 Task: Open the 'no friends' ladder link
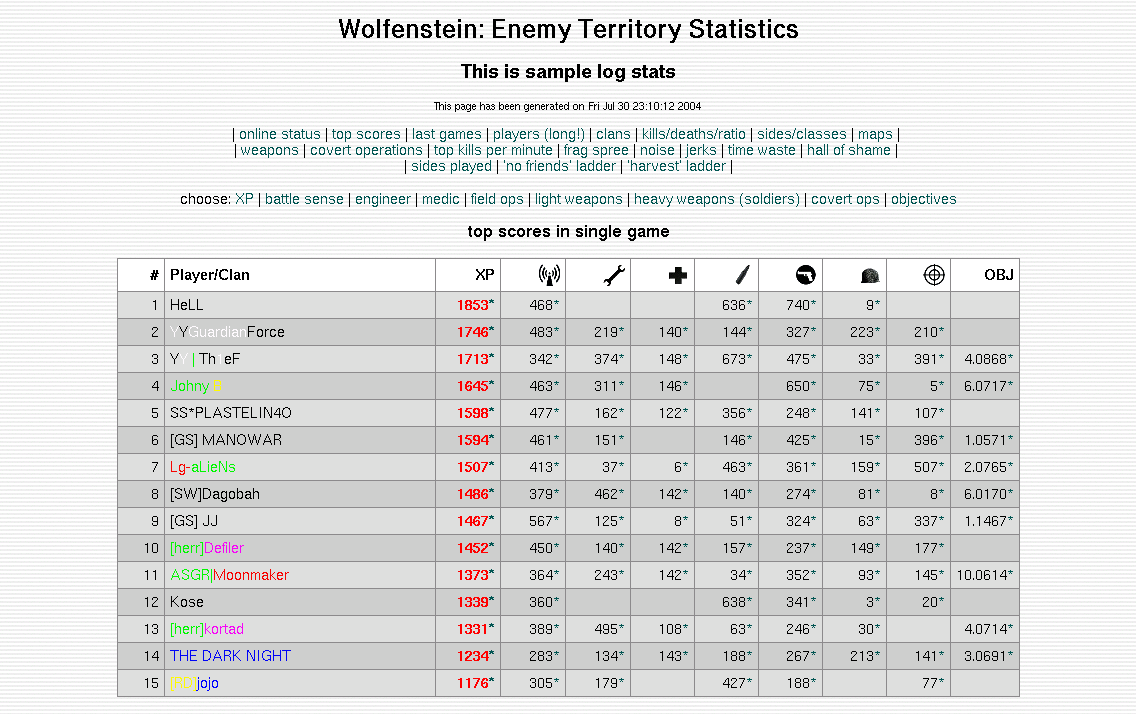559,166
